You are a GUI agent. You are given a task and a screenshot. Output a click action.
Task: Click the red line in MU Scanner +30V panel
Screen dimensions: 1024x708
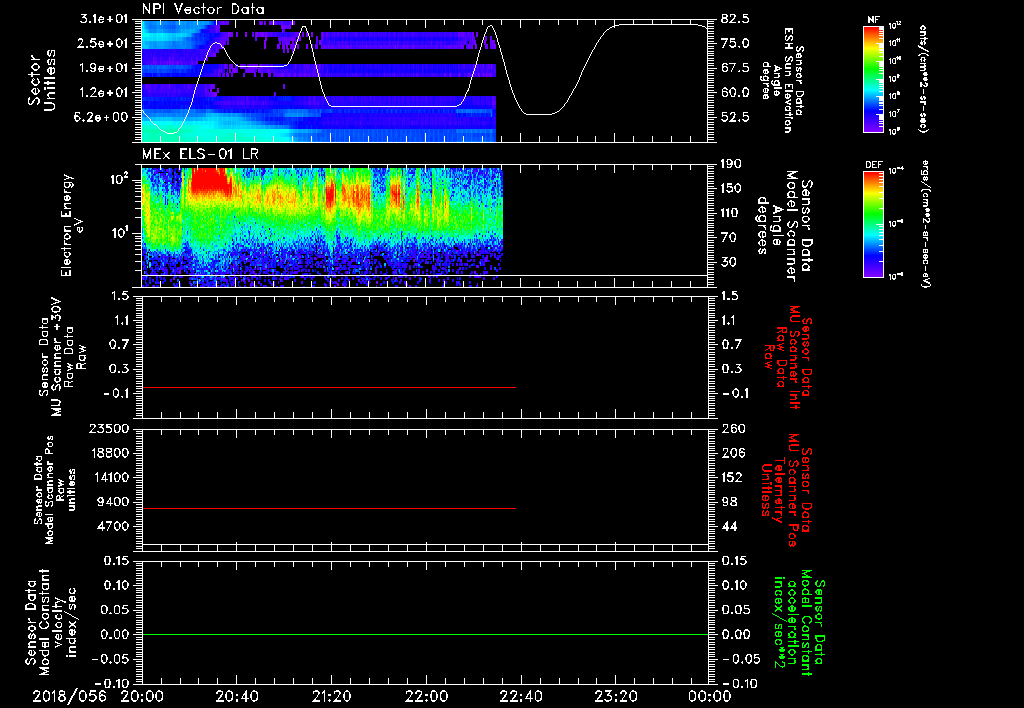(x=328, y=387)
